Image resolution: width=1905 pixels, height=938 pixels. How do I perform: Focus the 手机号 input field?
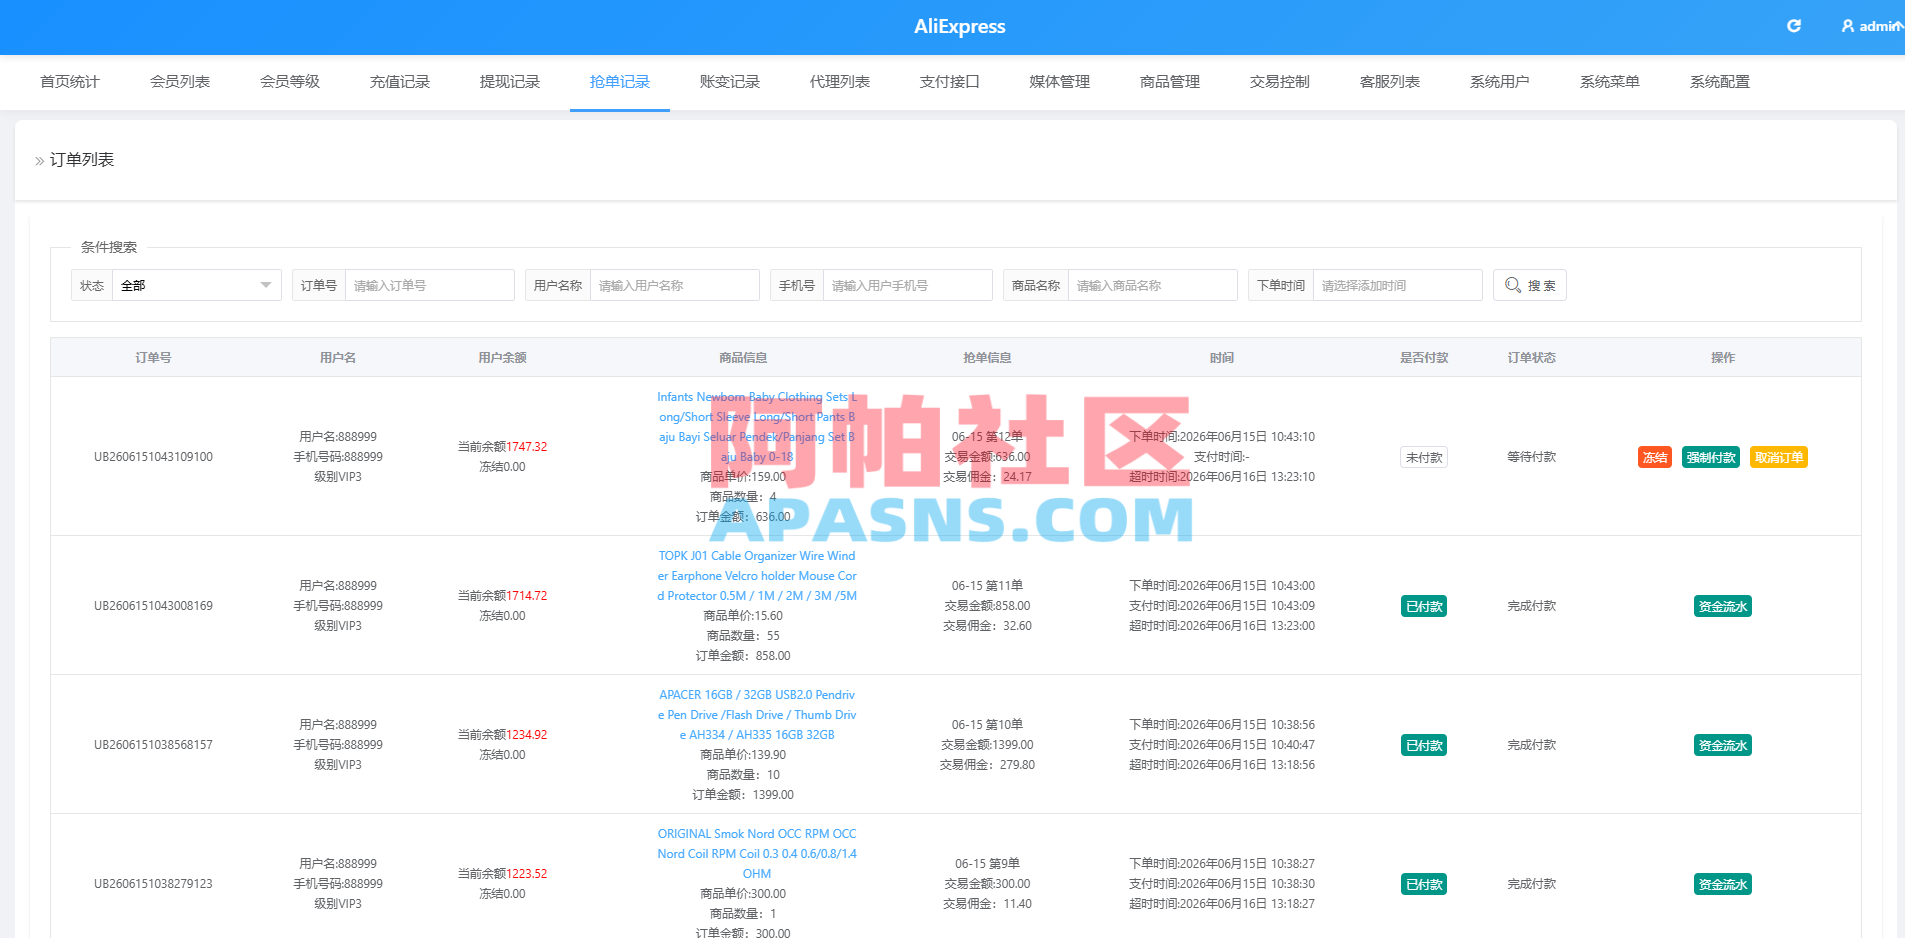[x=907, y=285]
